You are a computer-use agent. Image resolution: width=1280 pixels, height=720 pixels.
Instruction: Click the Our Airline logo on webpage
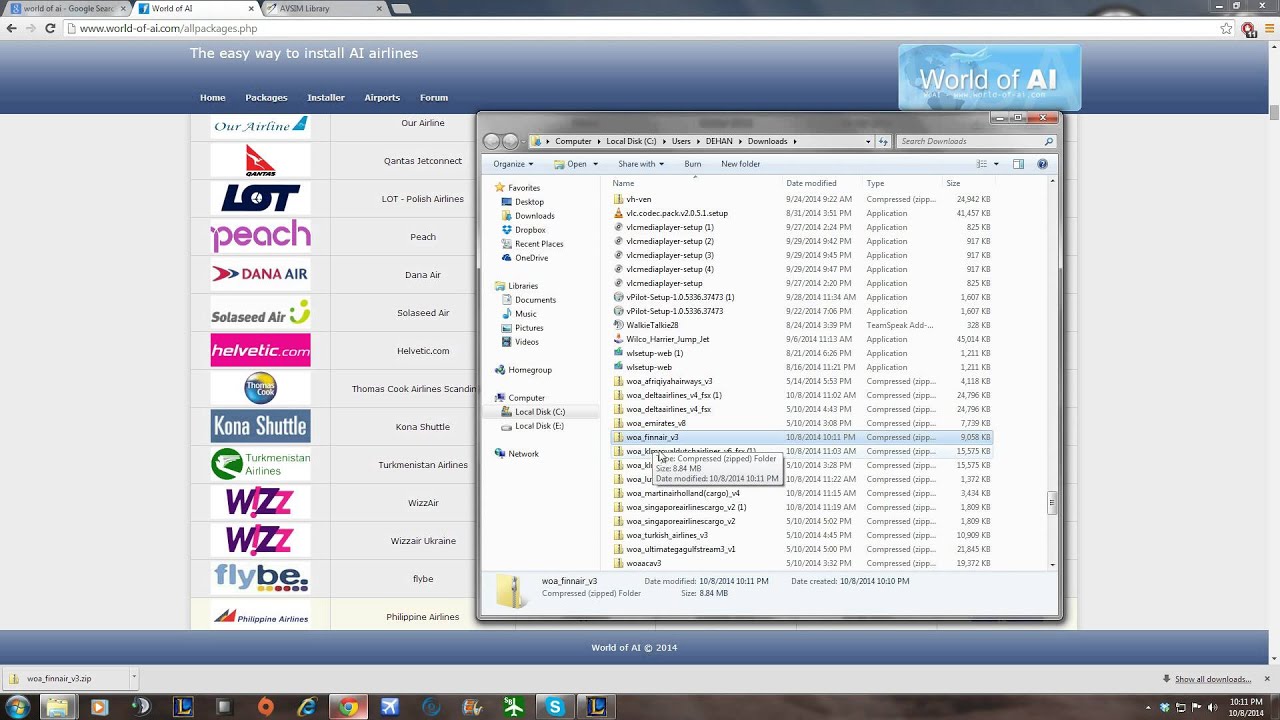pos(260,125)
